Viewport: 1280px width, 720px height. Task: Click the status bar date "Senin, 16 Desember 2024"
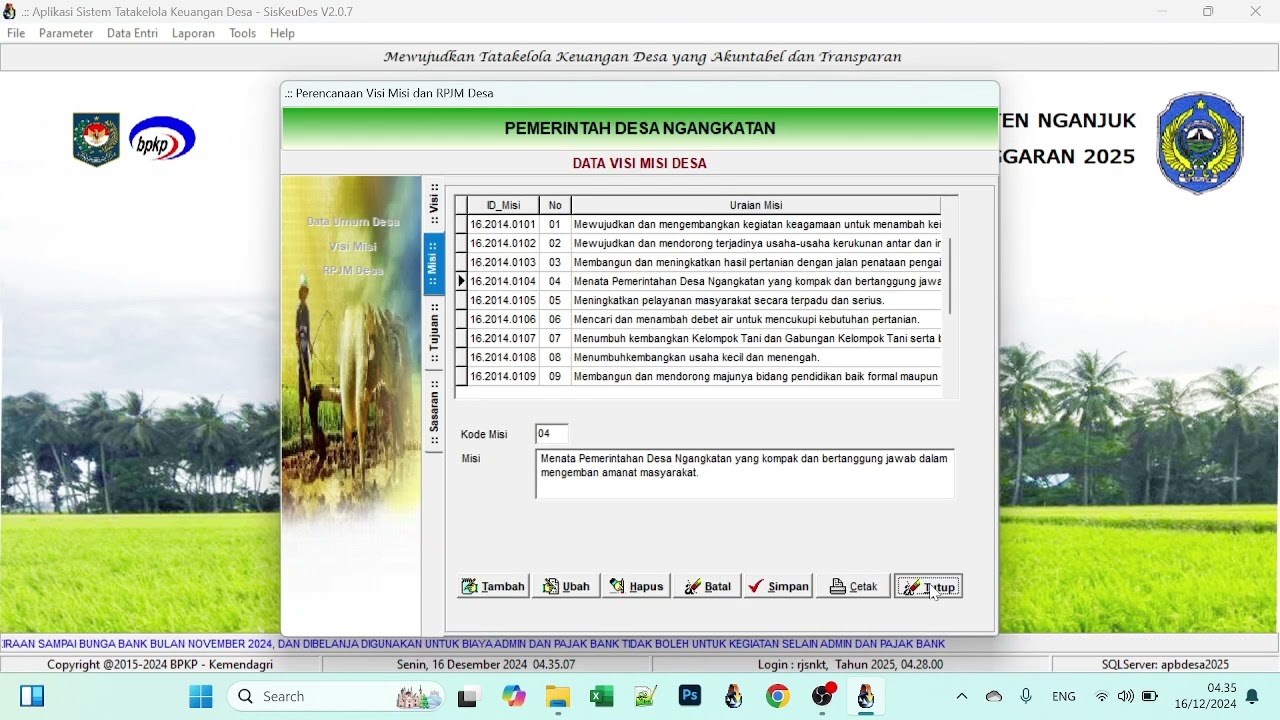tap(464, 665)
